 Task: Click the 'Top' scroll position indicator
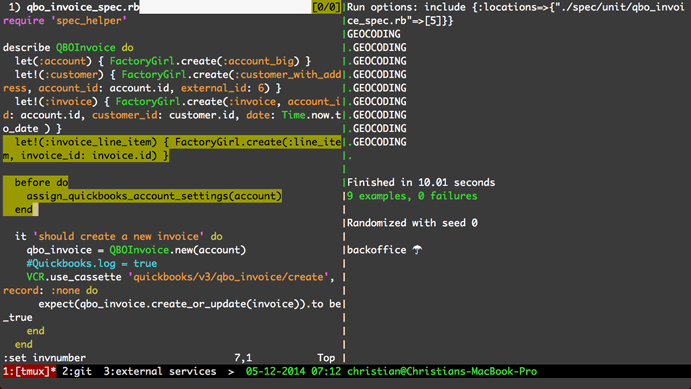(x=326, y=358)
